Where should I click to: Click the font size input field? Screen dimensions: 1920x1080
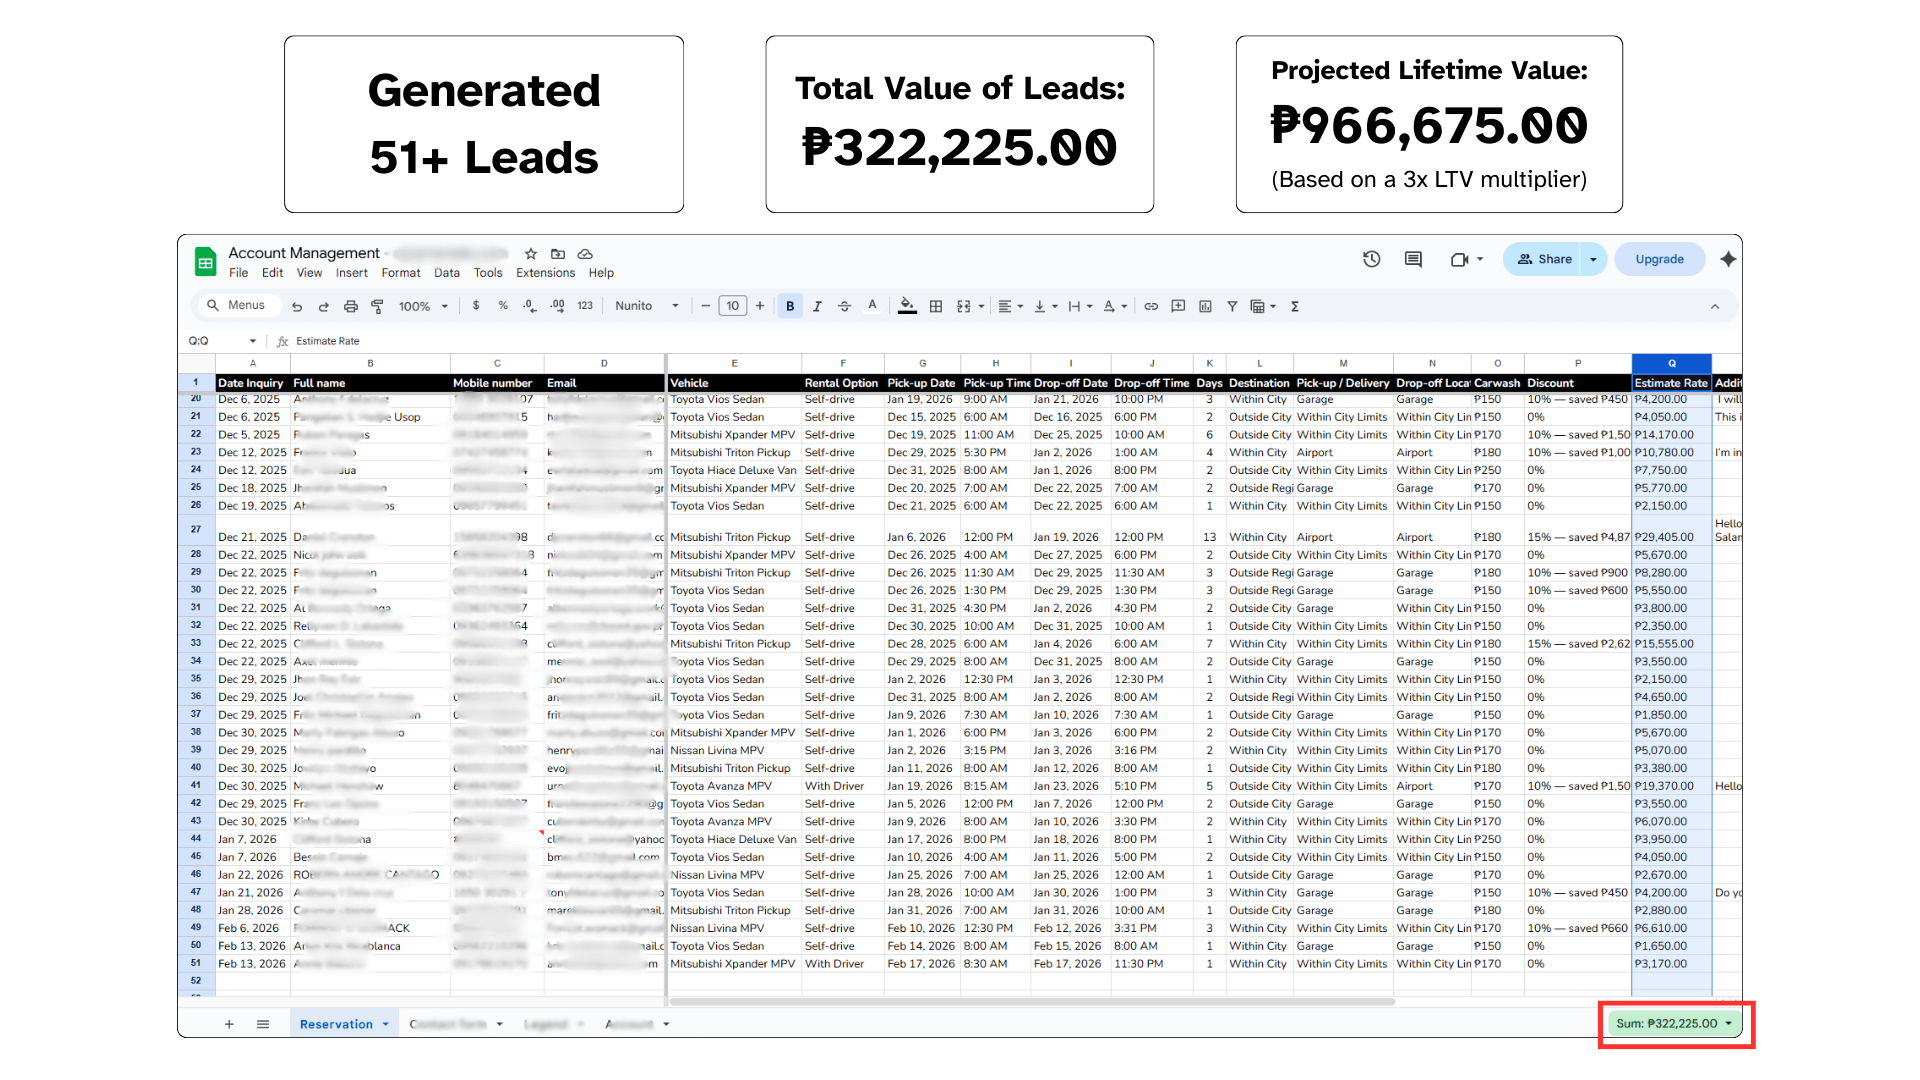click(x=733, y=306)
